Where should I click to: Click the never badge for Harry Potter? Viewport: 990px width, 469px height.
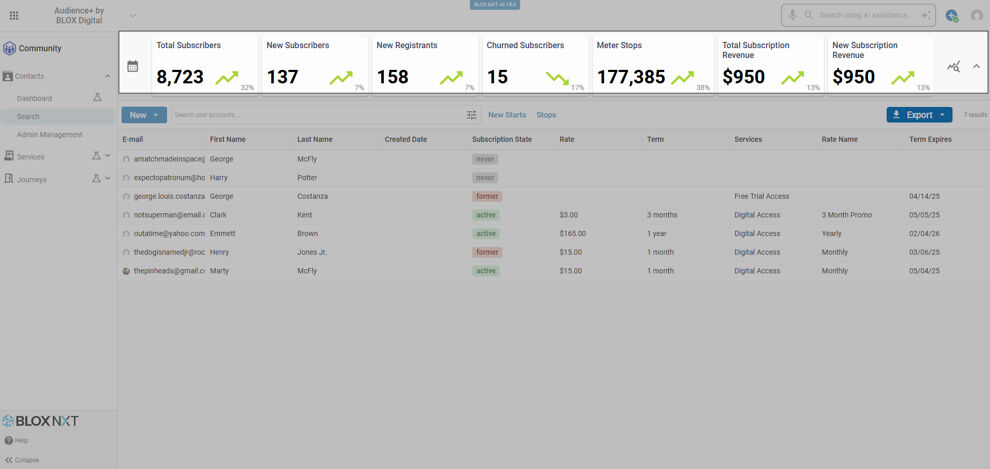(485, 178)
